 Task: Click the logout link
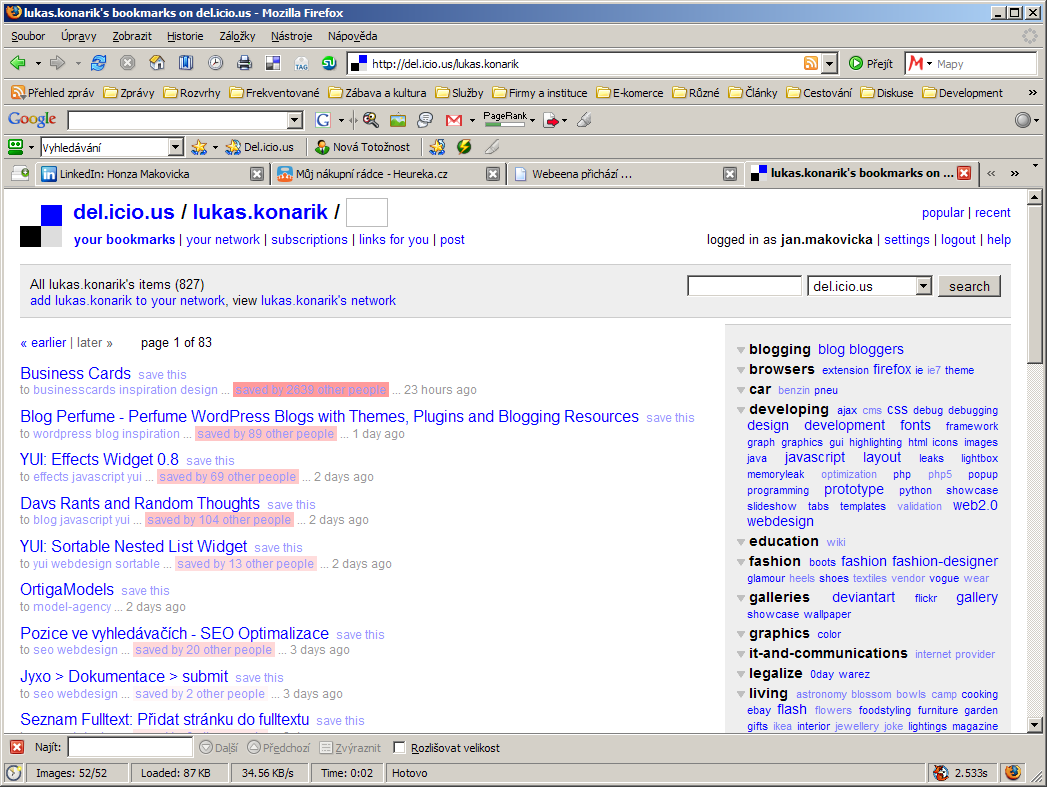[958, 240]
